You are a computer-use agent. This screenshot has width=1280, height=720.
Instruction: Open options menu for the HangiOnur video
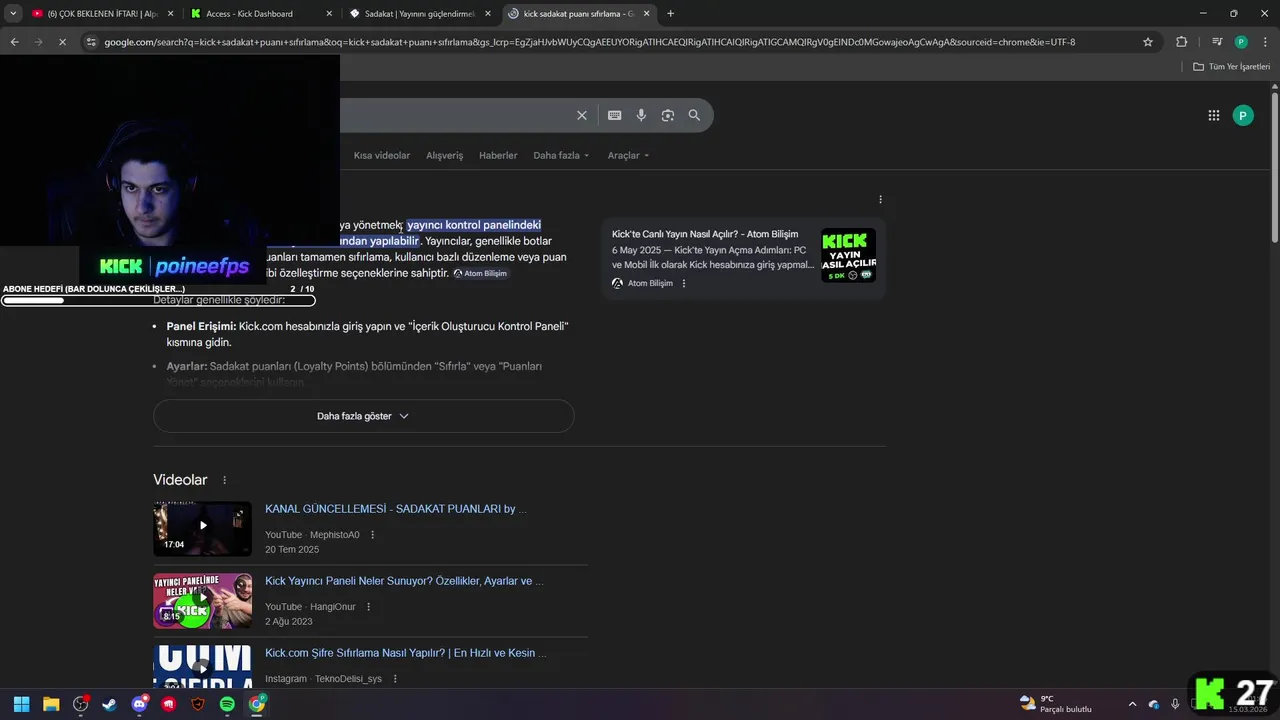click(368, 607)
